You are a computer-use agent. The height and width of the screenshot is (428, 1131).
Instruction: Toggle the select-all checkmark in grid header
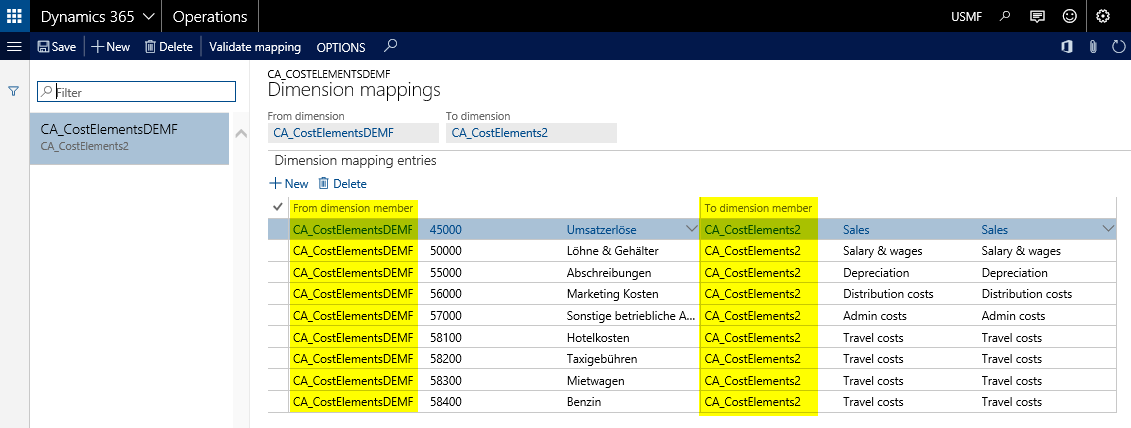278,207
